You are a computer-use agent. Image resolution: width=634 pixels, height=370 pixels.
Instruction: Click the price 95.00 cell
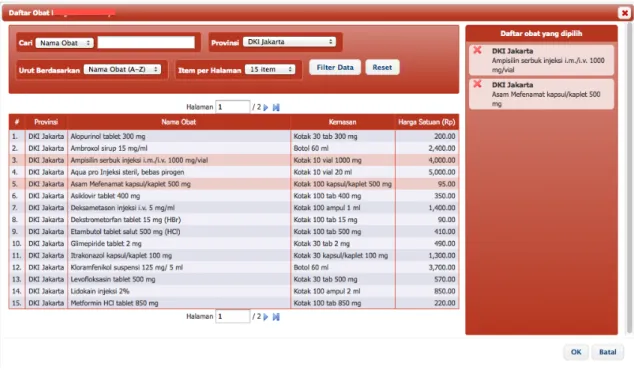pyautogui.click(x=427, y=184)
